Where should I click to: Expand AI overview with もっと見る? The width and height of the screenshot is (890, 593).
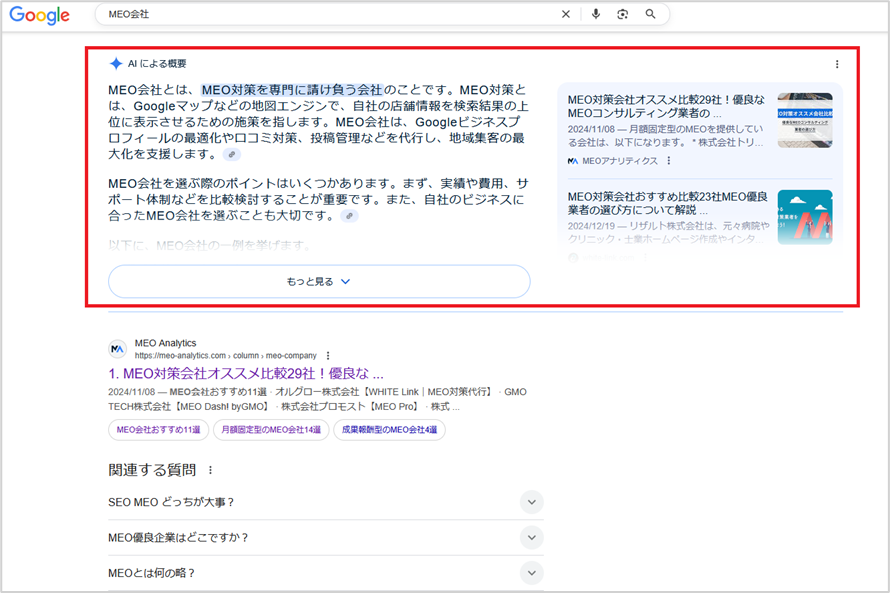(319, 281)
